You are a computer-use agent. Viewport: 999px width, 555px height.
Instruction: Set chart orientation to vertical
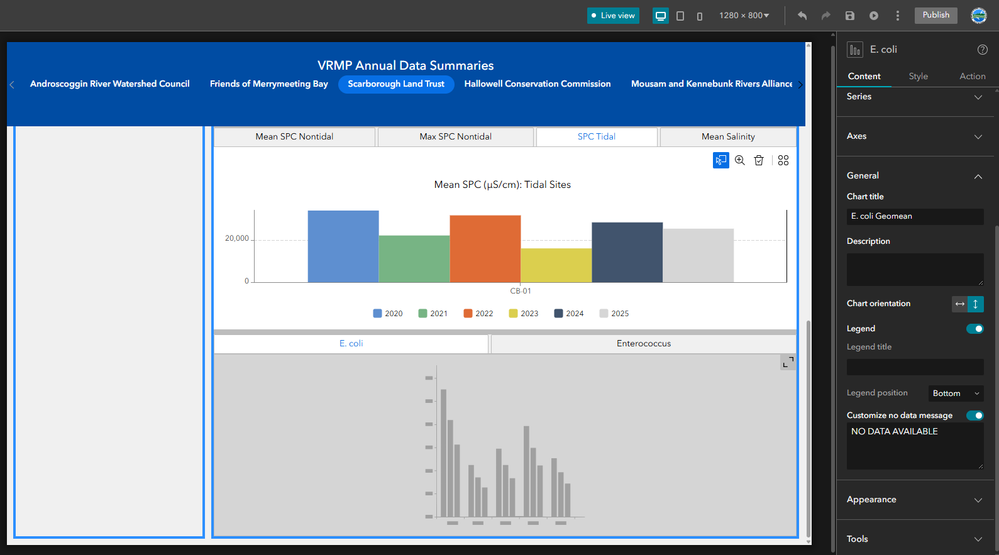(975, 304)
